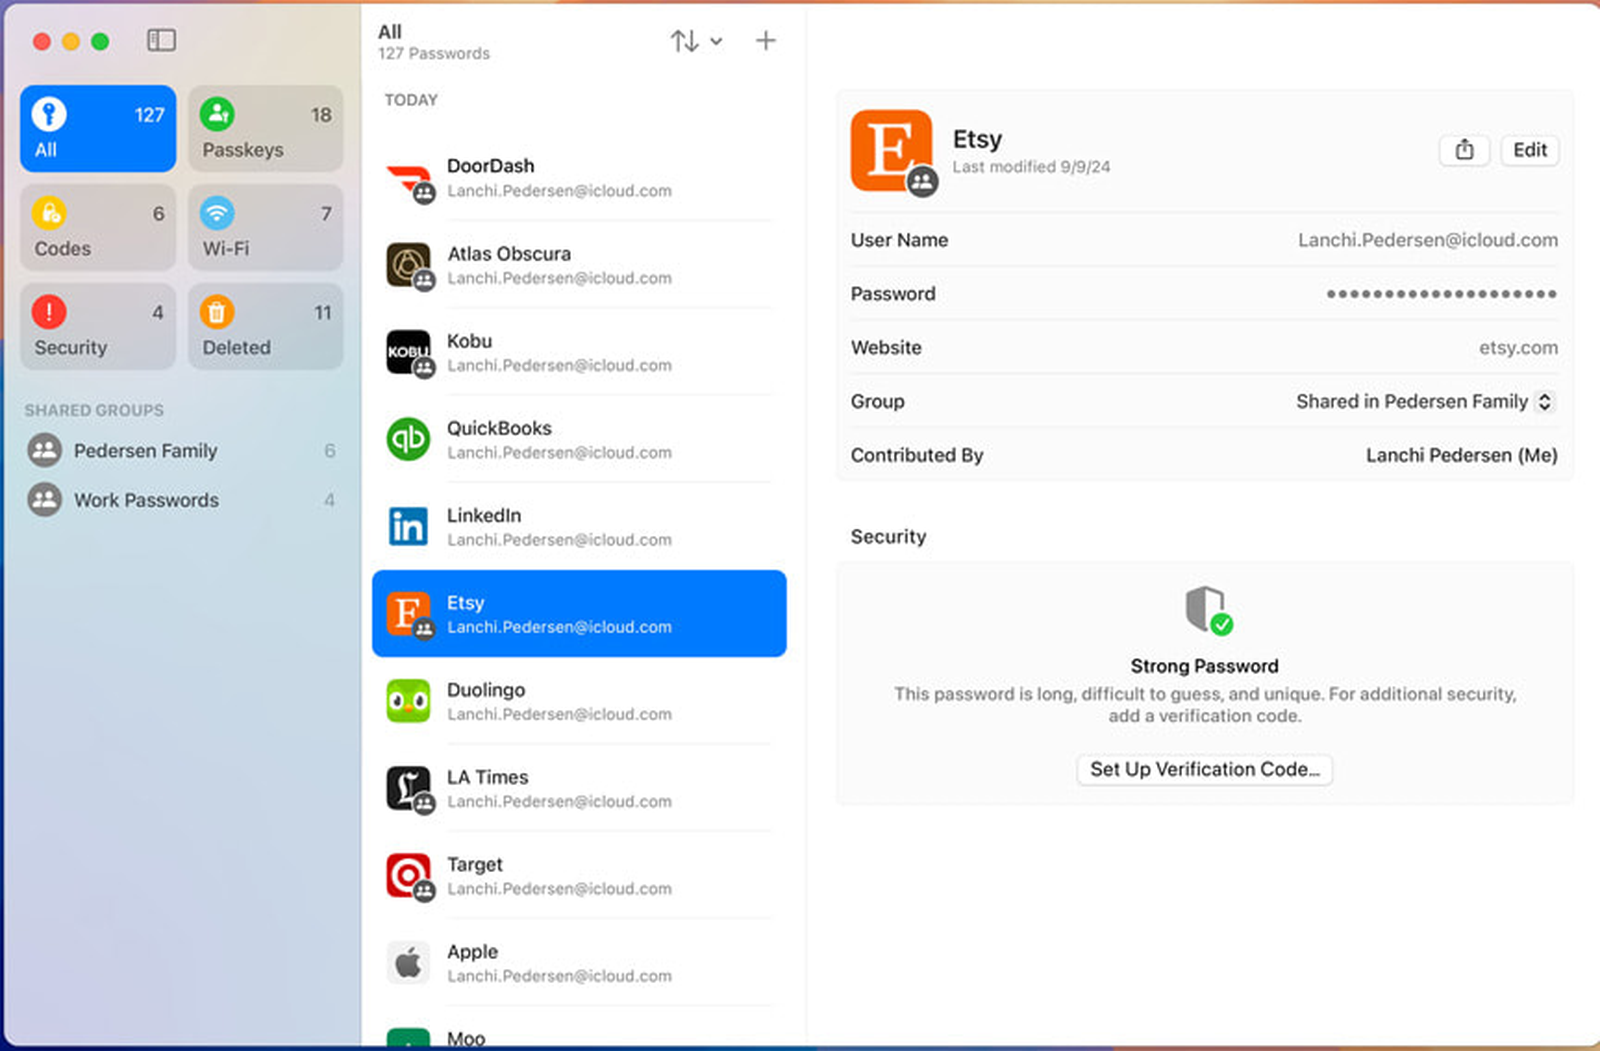Viewport: 1600px width, 1051px height.
Task: Select the DoorDash entry
Action: pyautogui.click(x=579, y=178)
